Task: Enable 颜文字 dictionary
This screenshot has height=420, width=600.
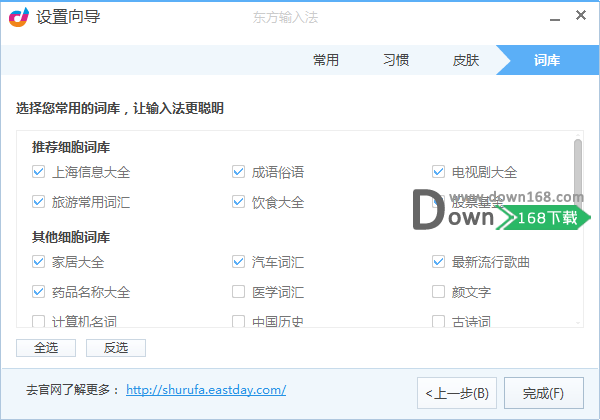Action: point(439,292)
